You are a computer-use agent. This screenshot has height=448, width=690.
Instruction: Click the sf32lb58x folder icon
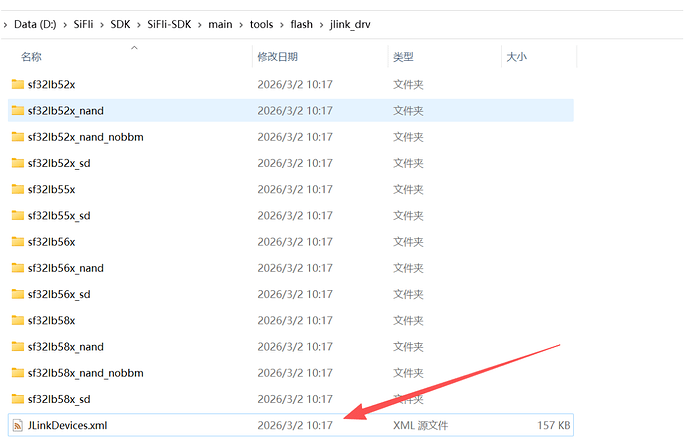click(x=18, y=320)
